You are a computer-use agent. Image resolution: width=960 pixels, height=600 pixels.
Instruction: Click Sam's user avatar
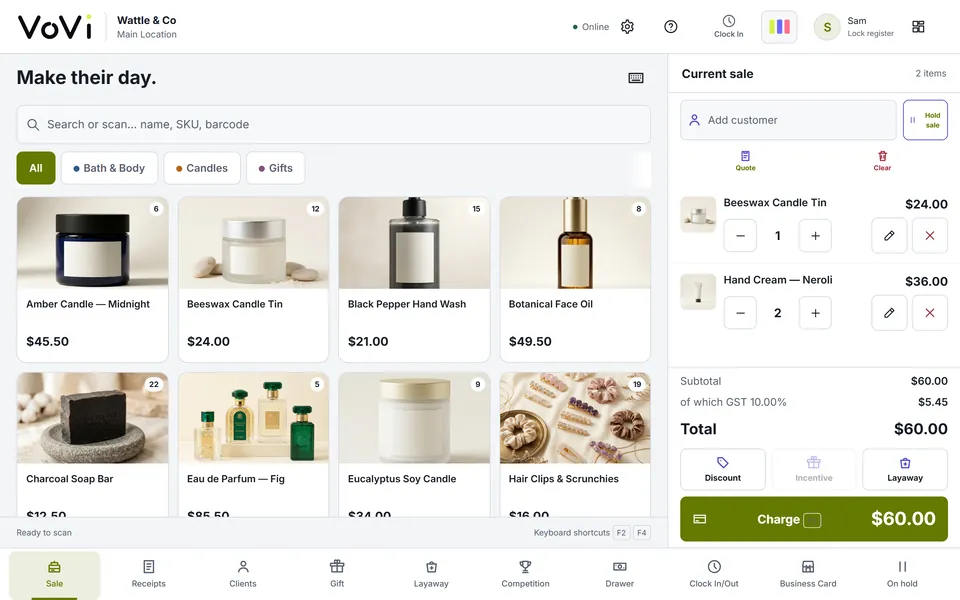[827, 27]
